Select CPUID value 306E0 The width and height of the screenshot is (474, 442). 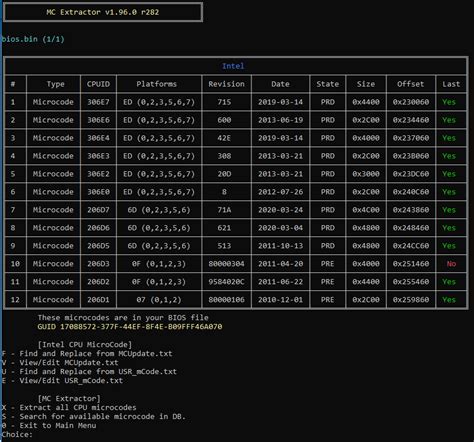pyautogui.click(x=98, y=192)
